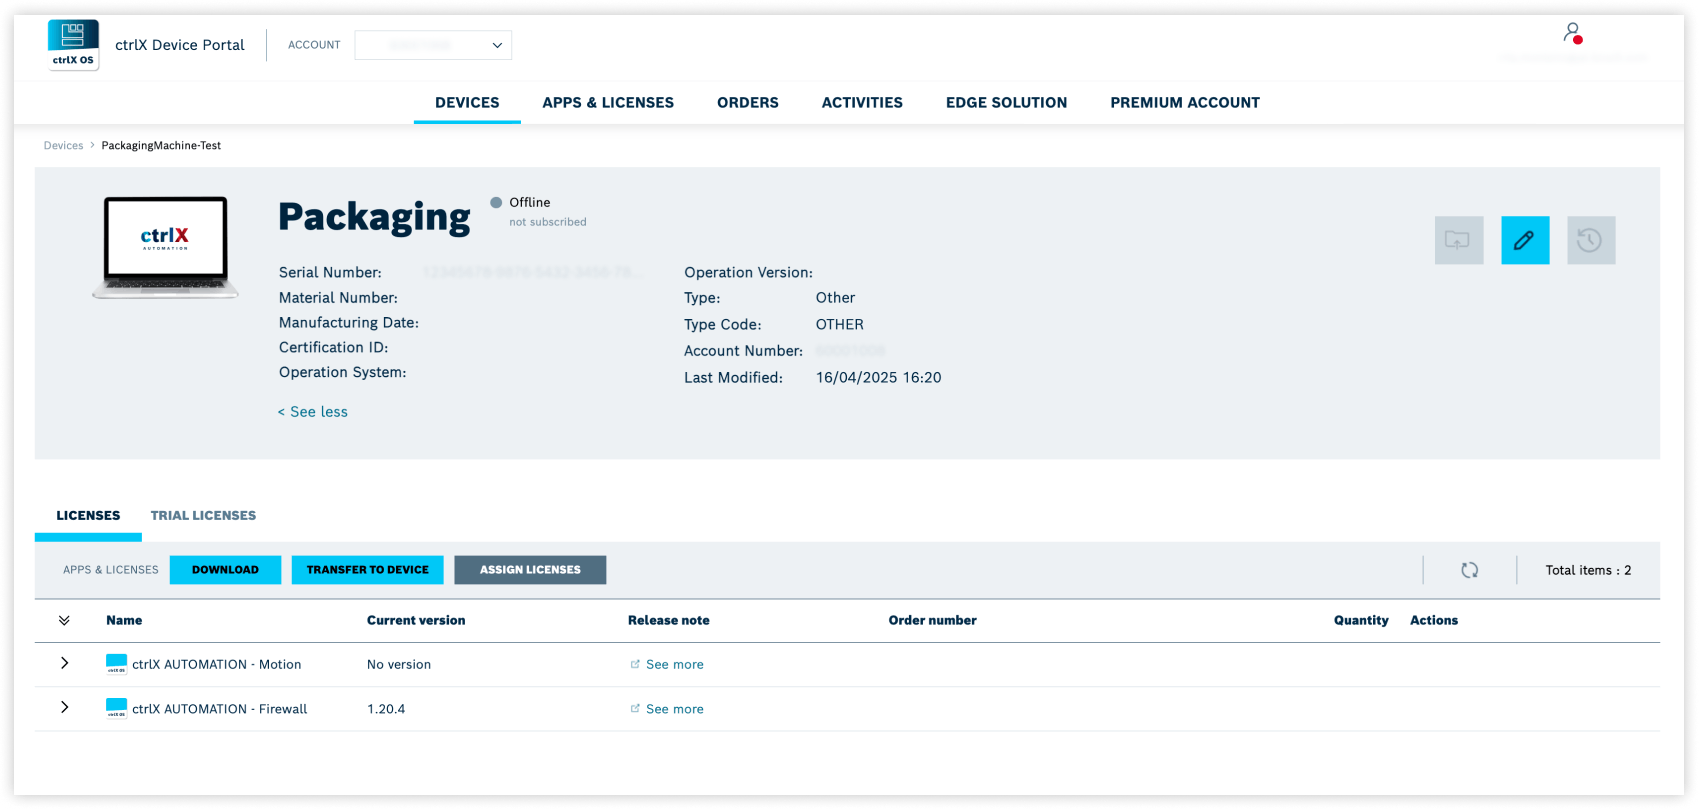Click the No version cell

pos(399,664)
